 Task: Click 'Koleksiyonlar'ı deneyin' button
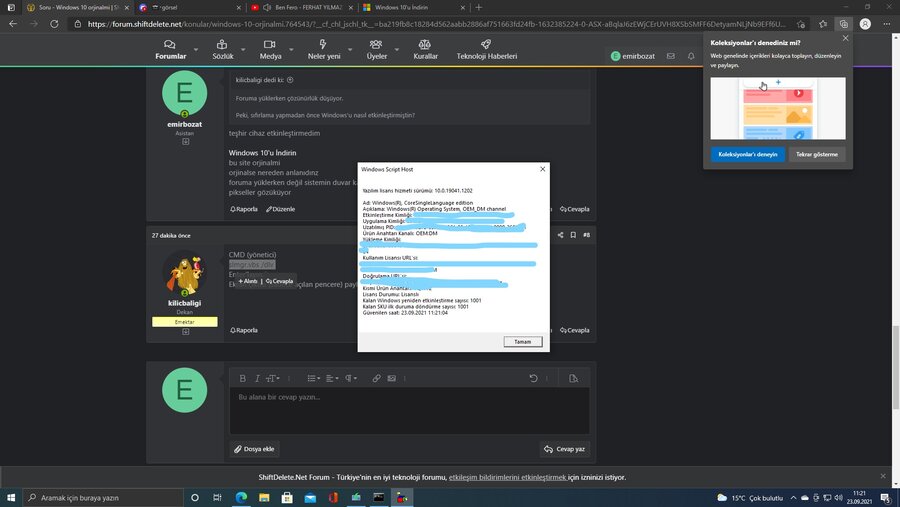coord(747,154)
